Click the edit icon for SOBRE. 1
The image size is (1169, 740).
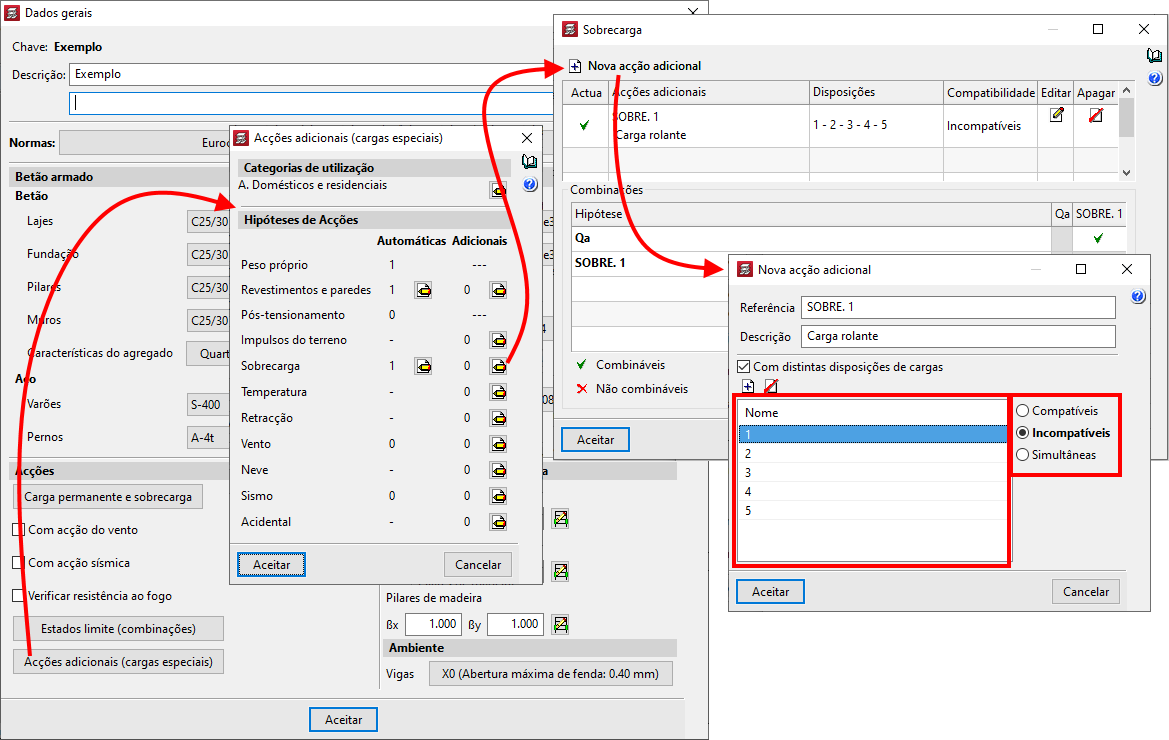[1056, 115]
